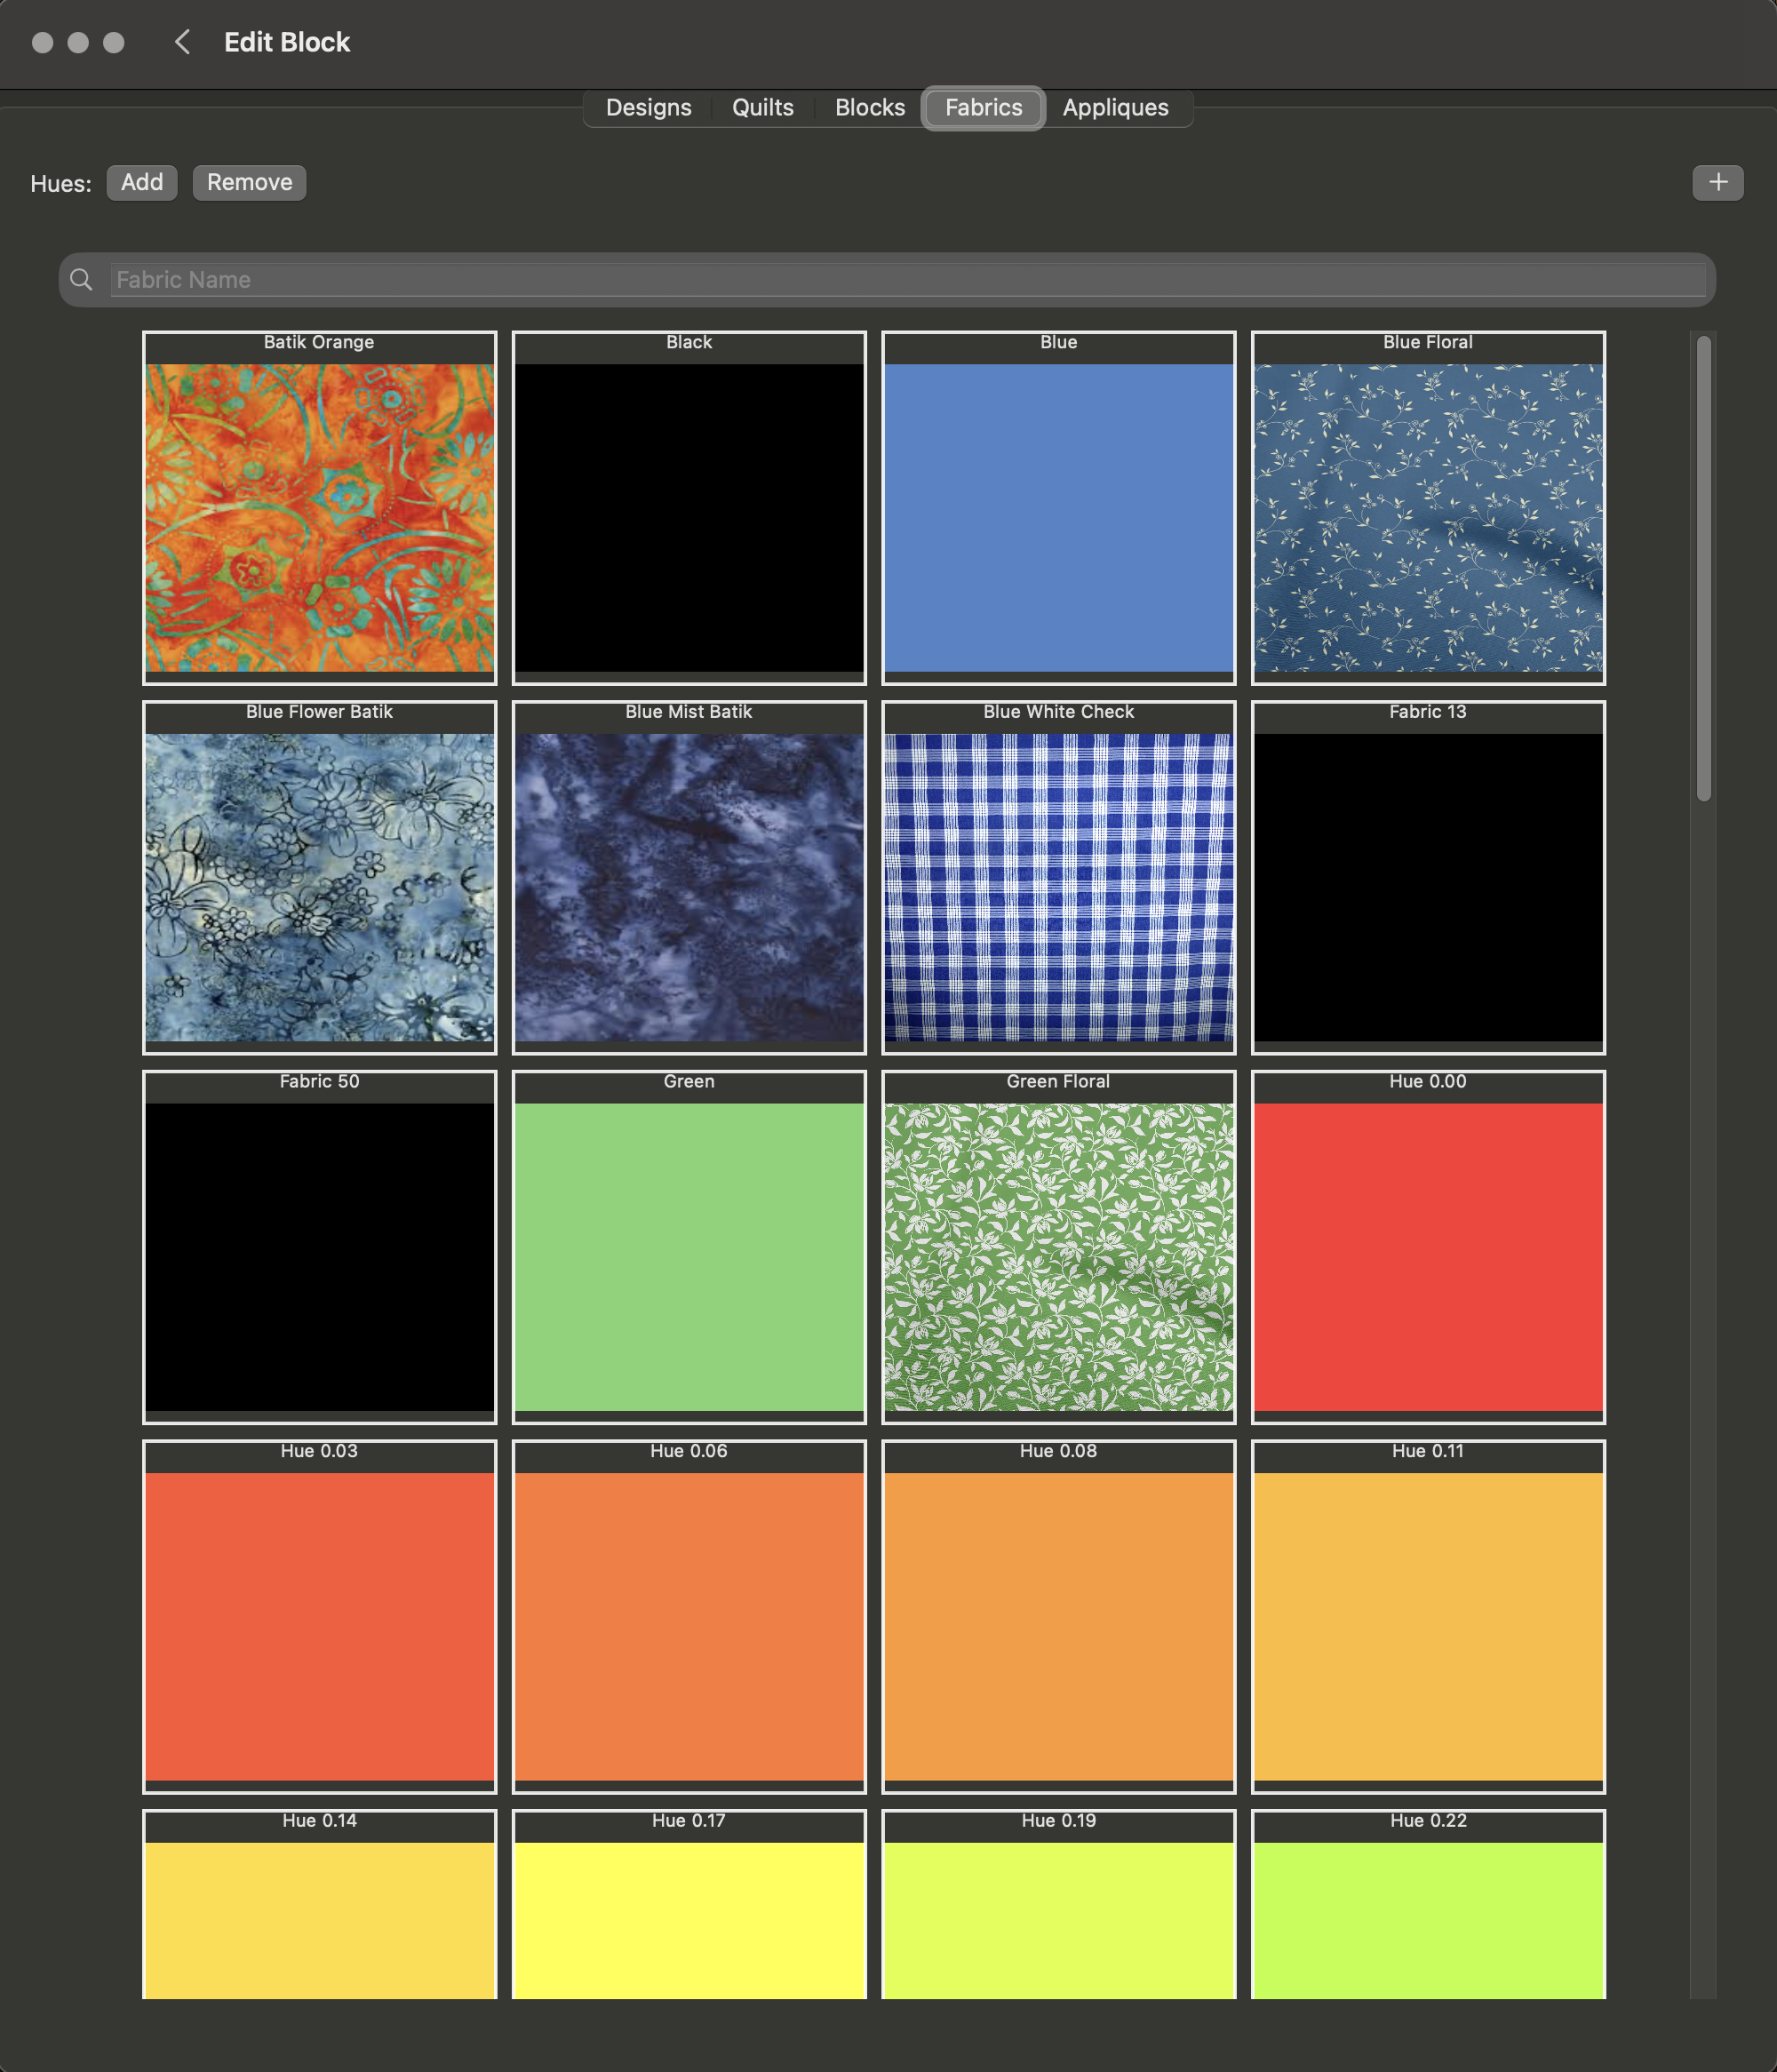Select the Hue 0.22 lime swatch

tap(1428, 1904)
